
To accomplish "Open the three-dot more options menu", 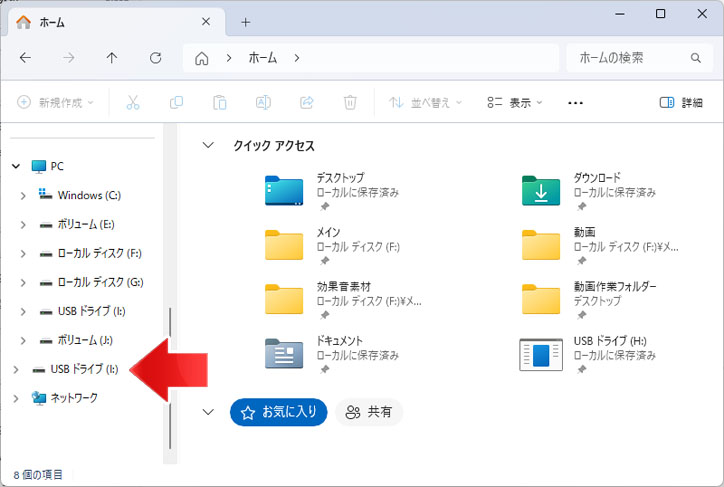I will 575,102.
